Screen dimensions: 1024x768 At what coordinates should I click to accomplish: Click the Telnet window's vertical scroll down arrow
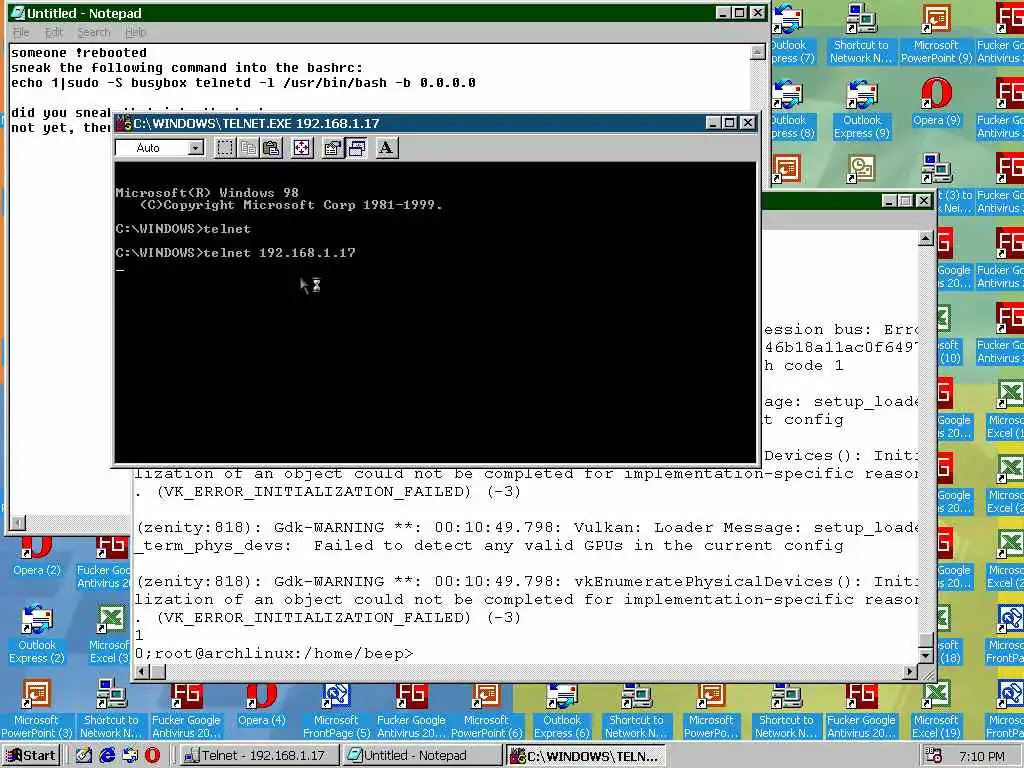pyautogui.click(x=925, y=655)
